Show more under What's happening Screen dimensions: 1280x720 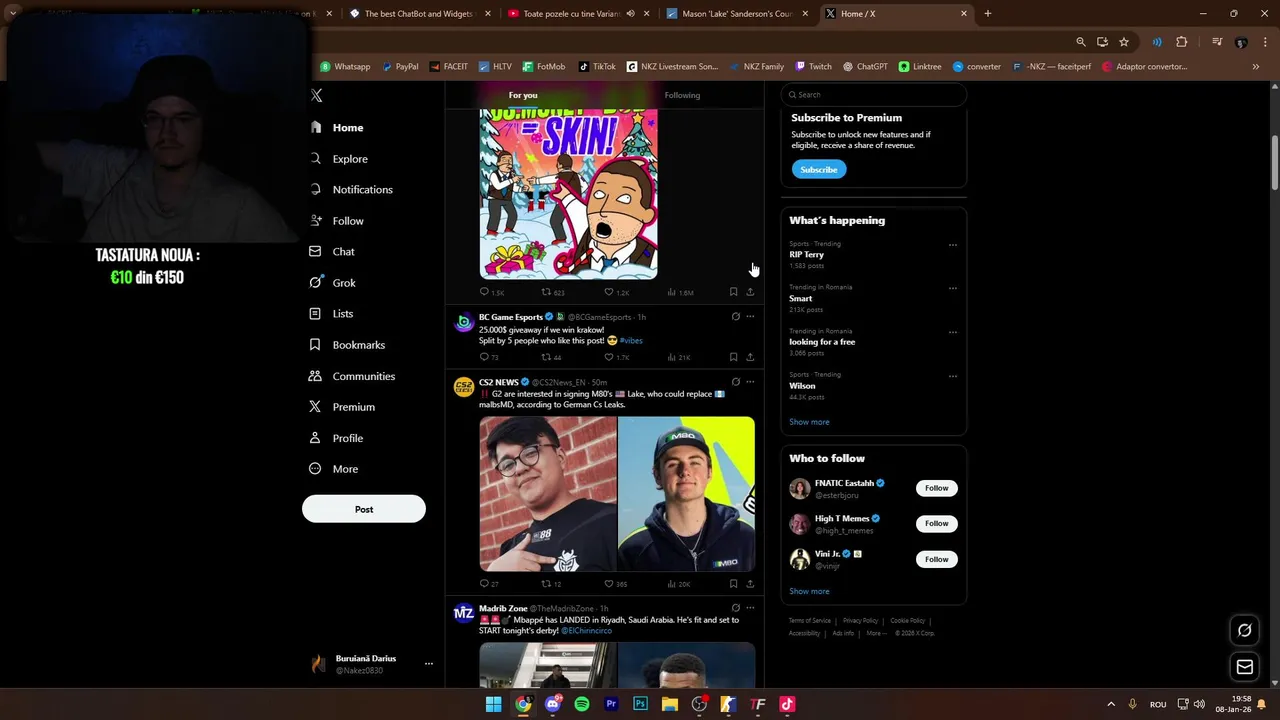point(809,422)
